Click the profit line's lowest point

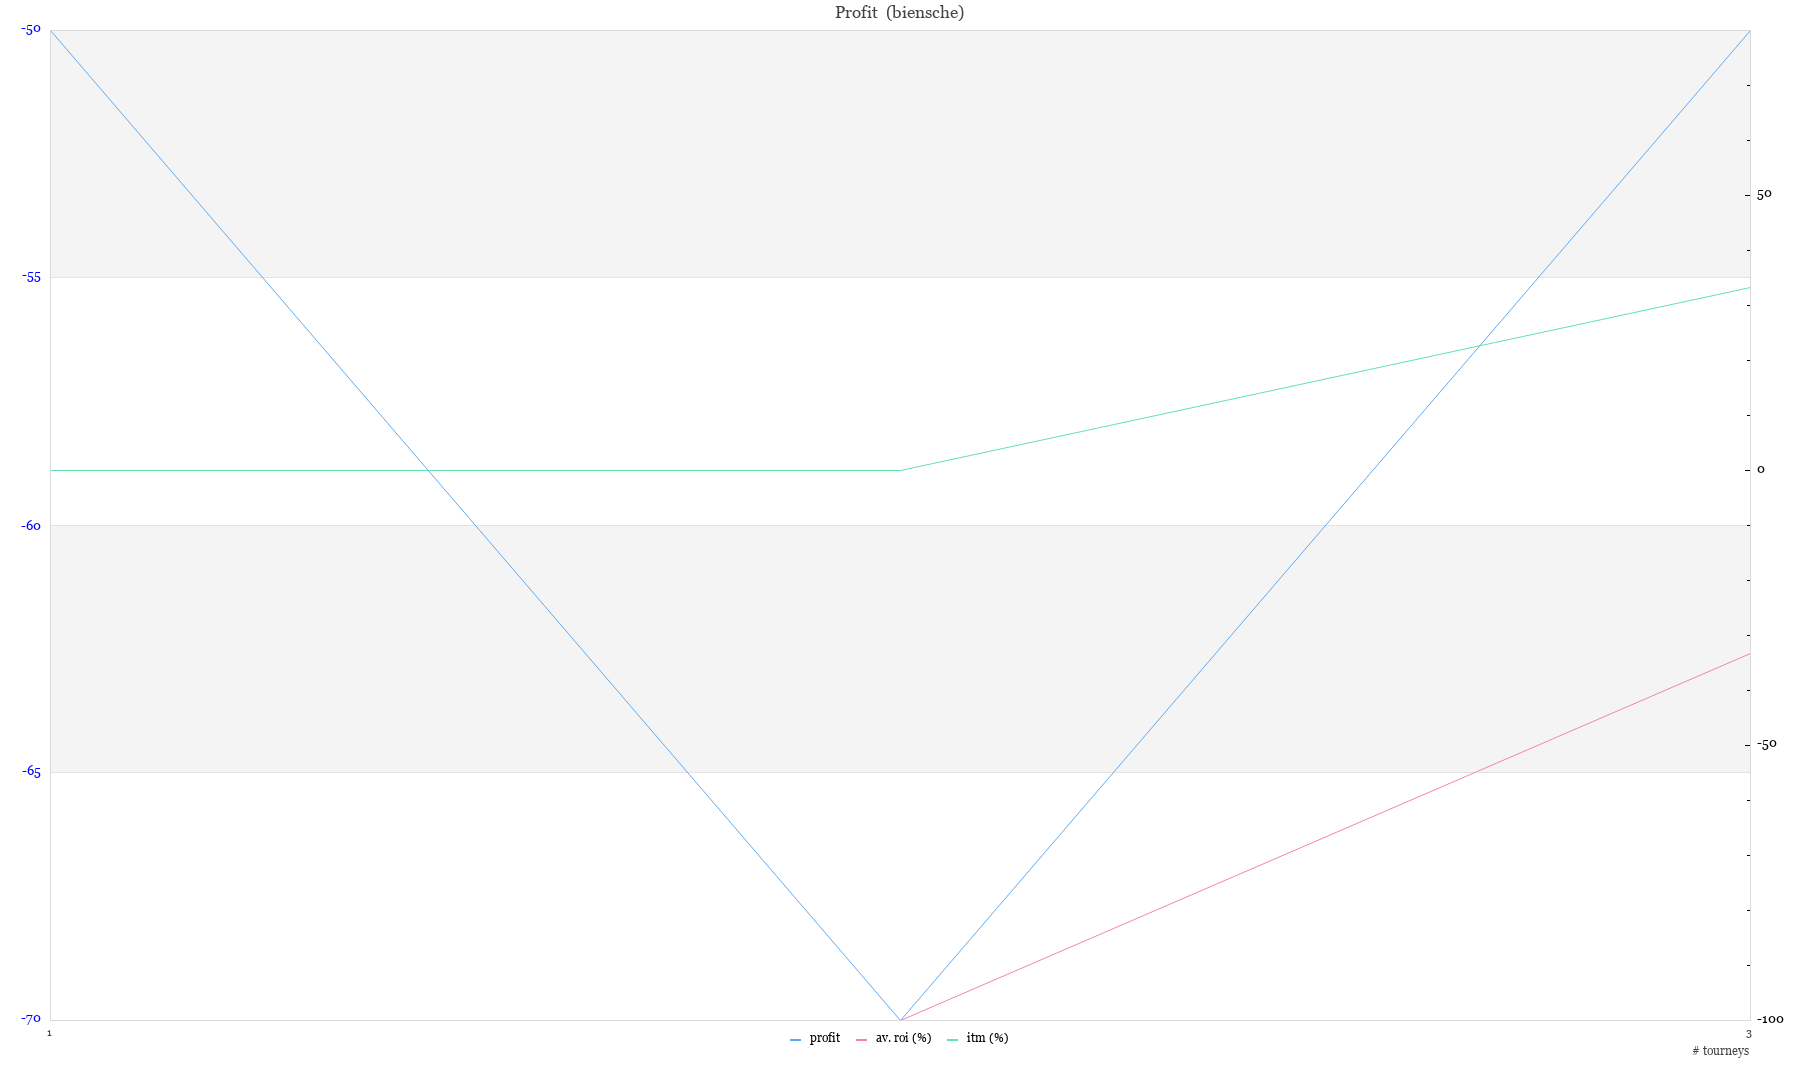(900, 1019)
